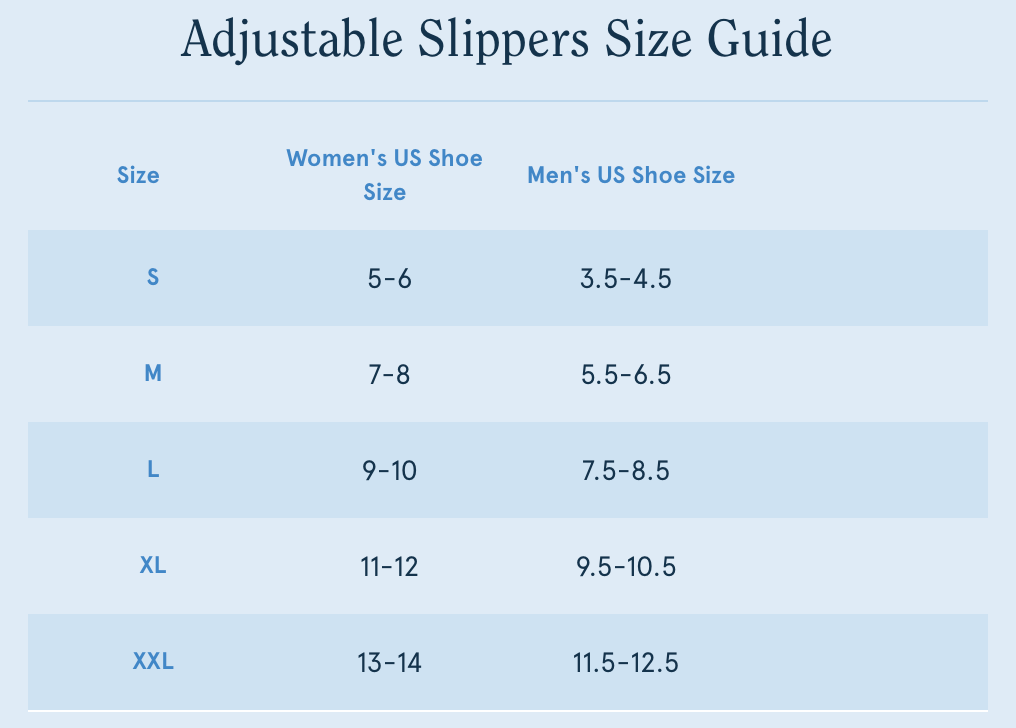Select women's size 7-8 cell

pyautogui.click(x=389, y=375)
